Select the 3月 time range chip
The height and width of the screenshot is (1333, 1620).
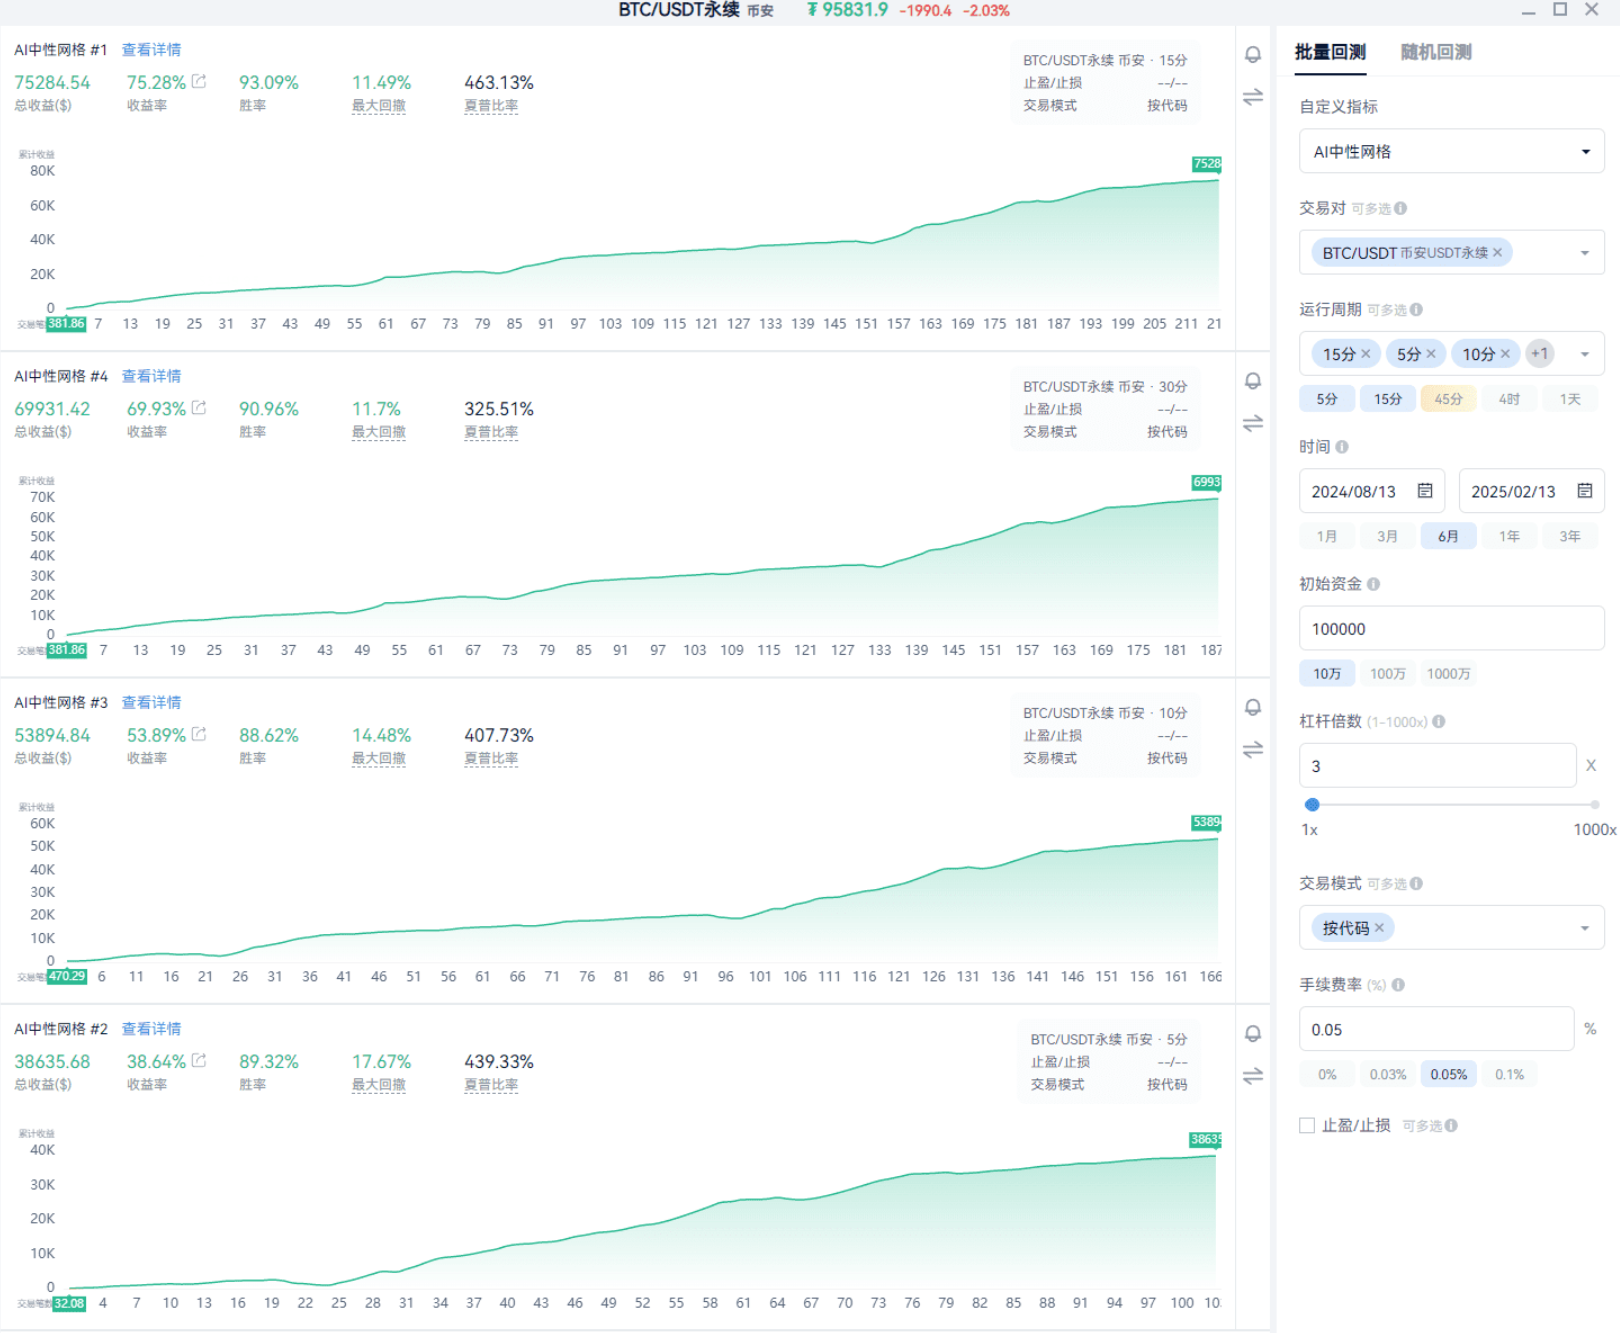[1388, 536]
